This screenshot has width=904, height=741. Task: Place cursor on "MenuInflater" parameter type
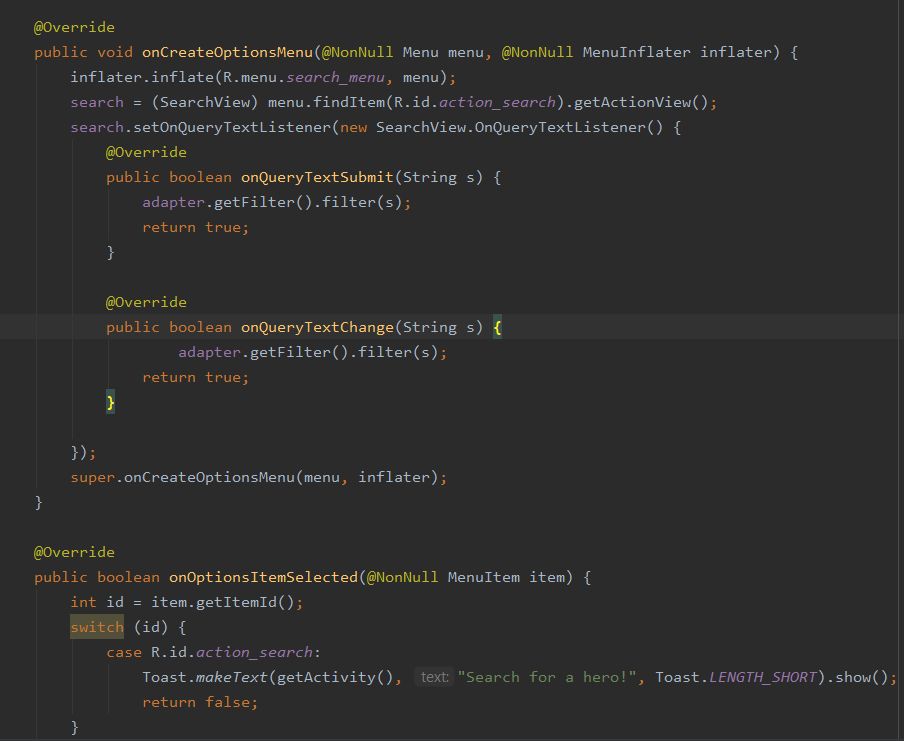[636, 52]
